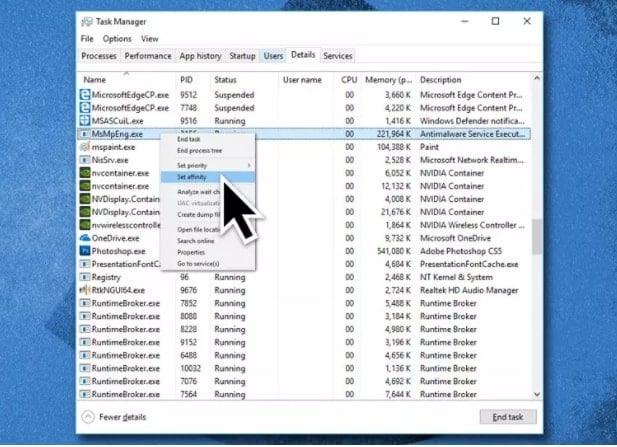This screenshot has height=447, width=617.
Task: Open the Options menu
Action: [117, 39]
